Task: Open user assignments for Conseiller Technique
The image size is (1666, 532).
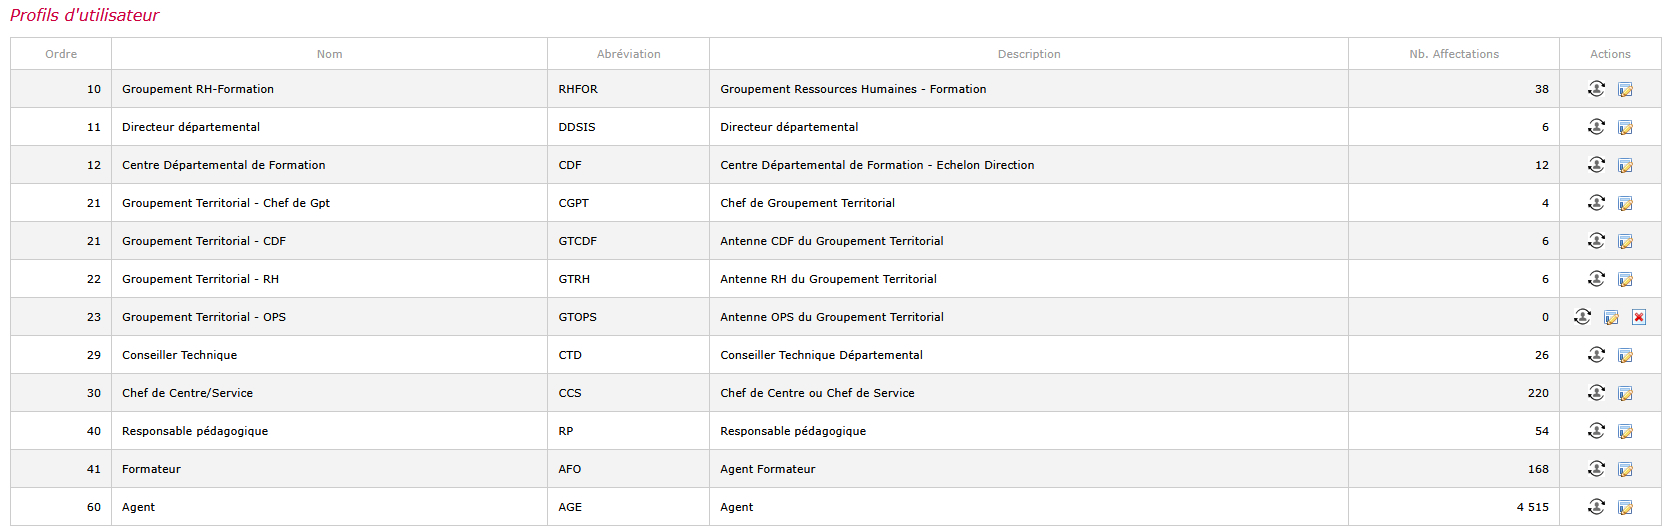Action: click(1596, 355)
